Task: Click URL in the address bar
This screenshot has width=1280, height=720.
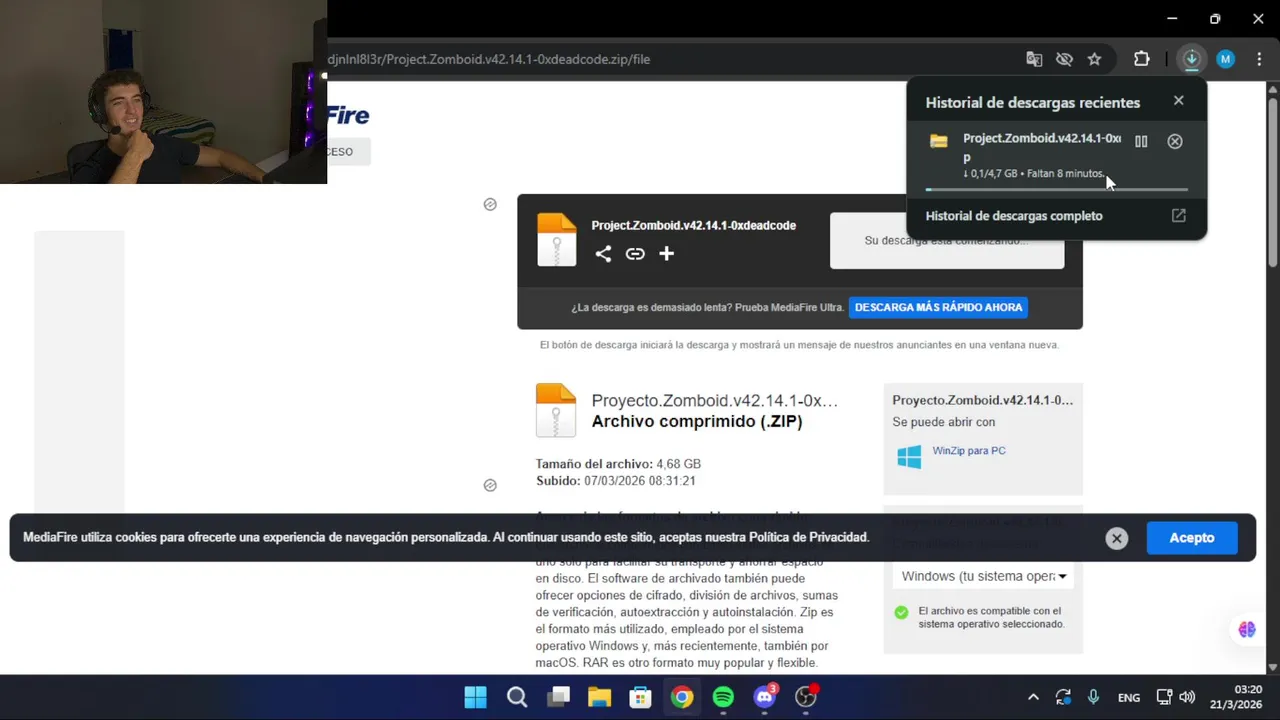Action: point(488,59)
